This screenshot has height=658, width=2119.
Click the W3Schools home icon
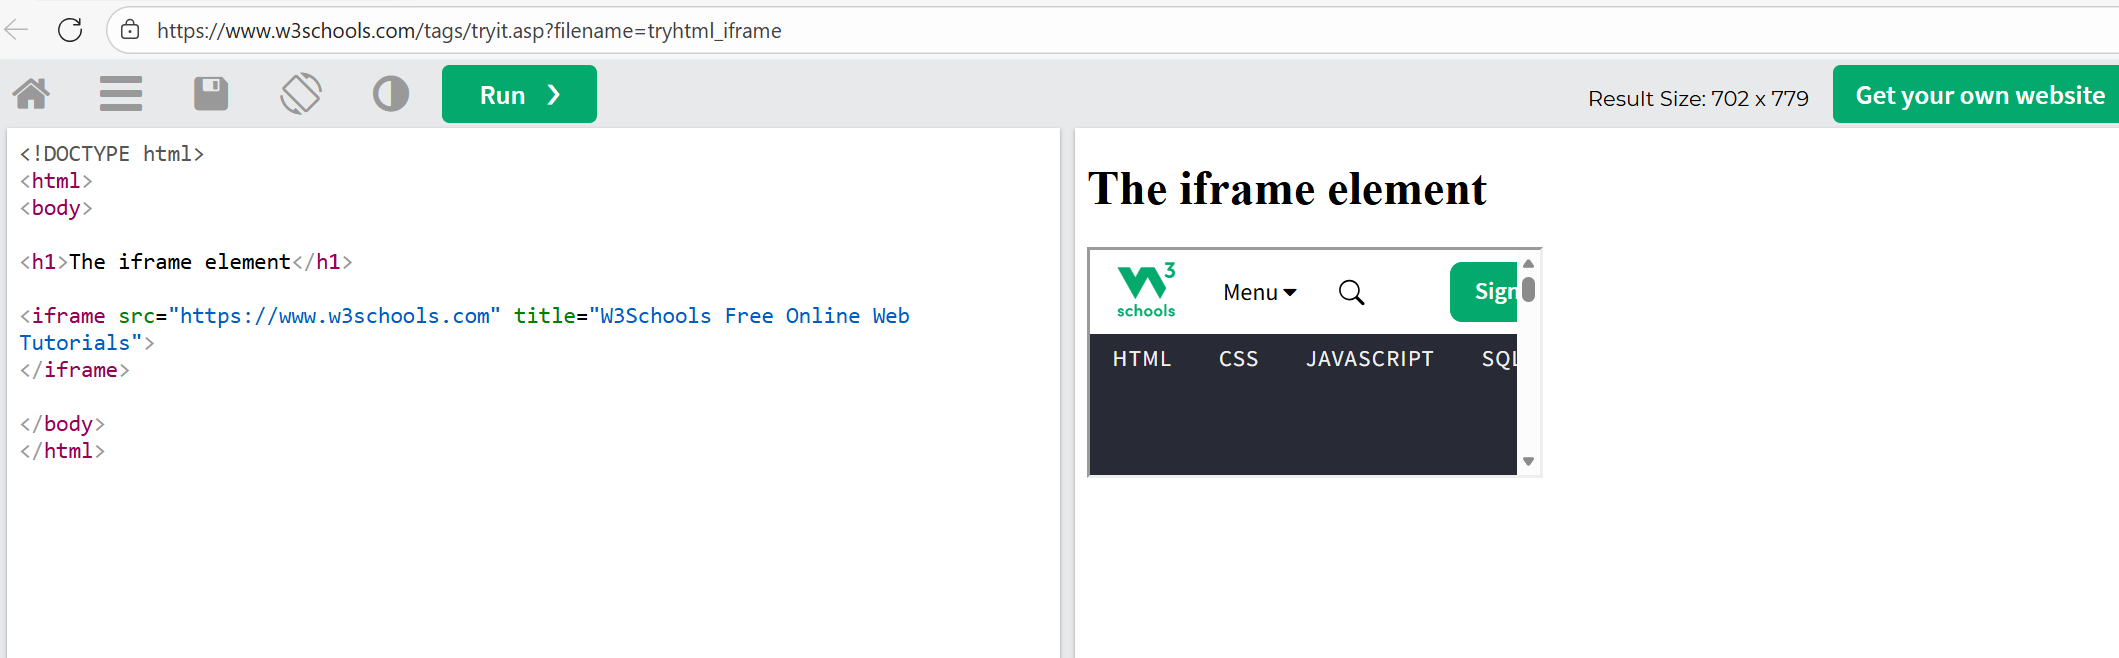coord(31,94)
